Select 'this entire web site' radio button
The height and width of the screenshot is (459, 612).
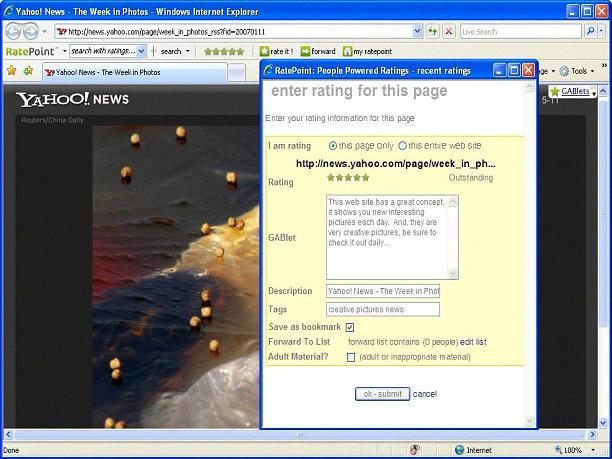(x=402, y=146)
